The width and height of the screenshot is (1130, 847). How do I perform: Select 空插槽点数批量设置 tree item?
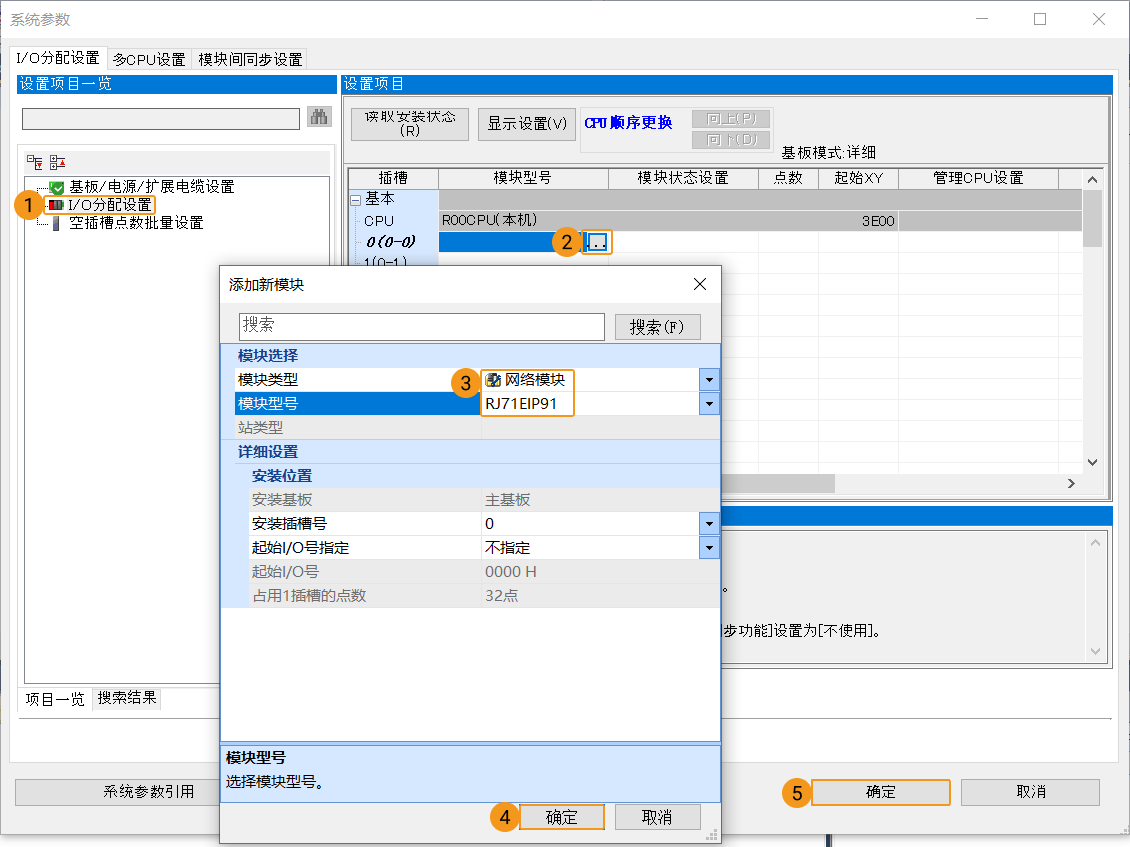click(x=136, y=223)
